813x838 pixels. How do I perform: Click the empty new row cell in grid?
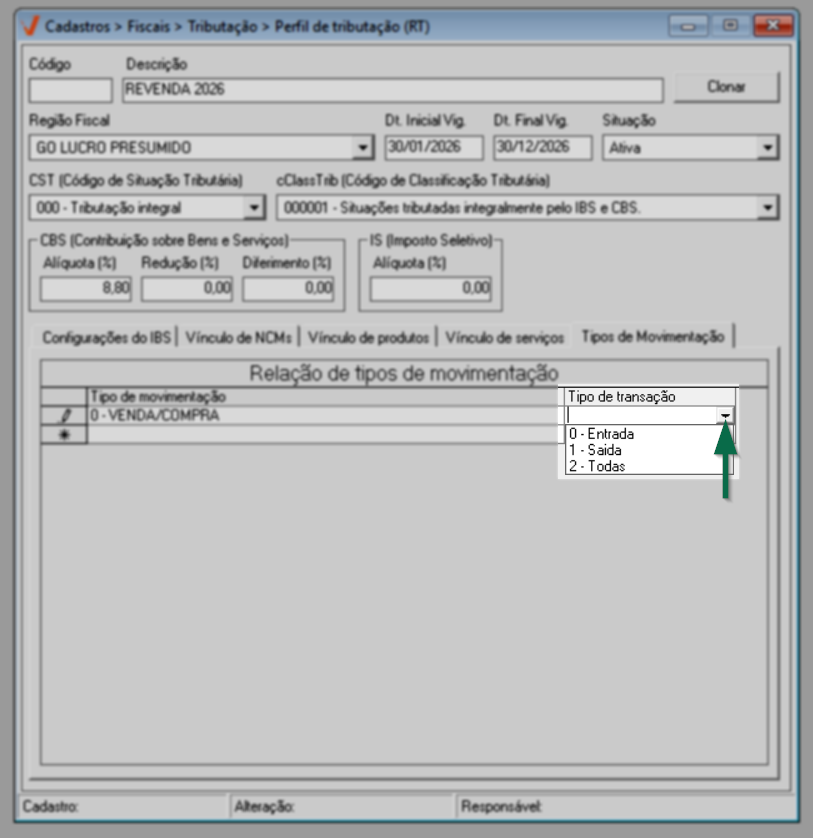325,435
